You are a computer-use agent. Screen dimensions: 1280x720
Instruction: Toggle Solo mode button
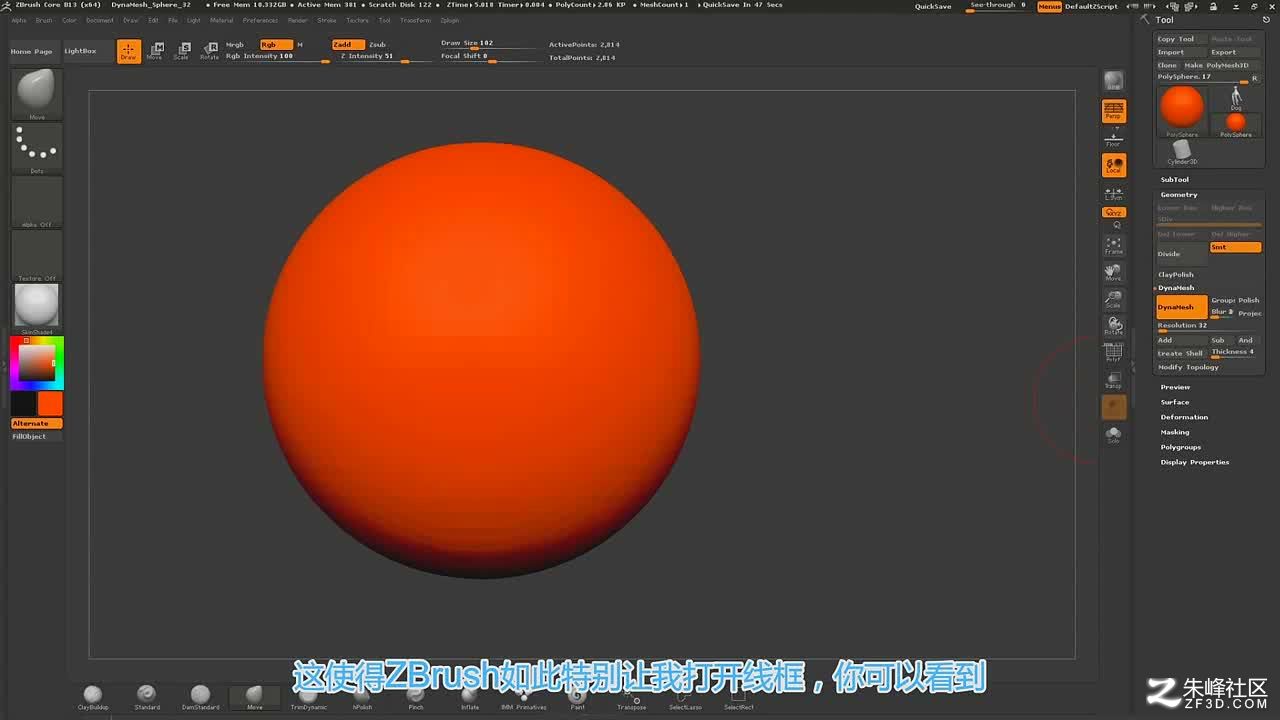tap(1113, 434)
